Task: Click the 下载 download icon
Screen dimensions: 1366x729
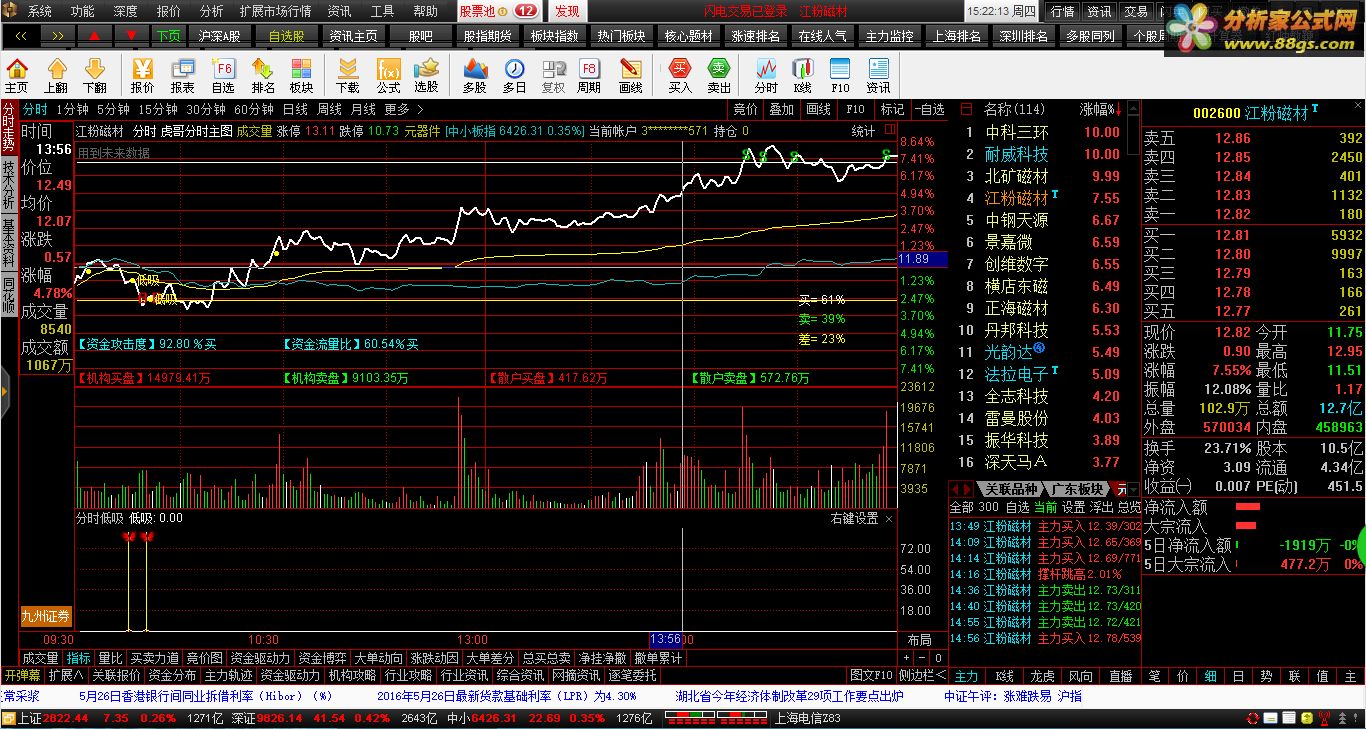Action: (348, 75)
